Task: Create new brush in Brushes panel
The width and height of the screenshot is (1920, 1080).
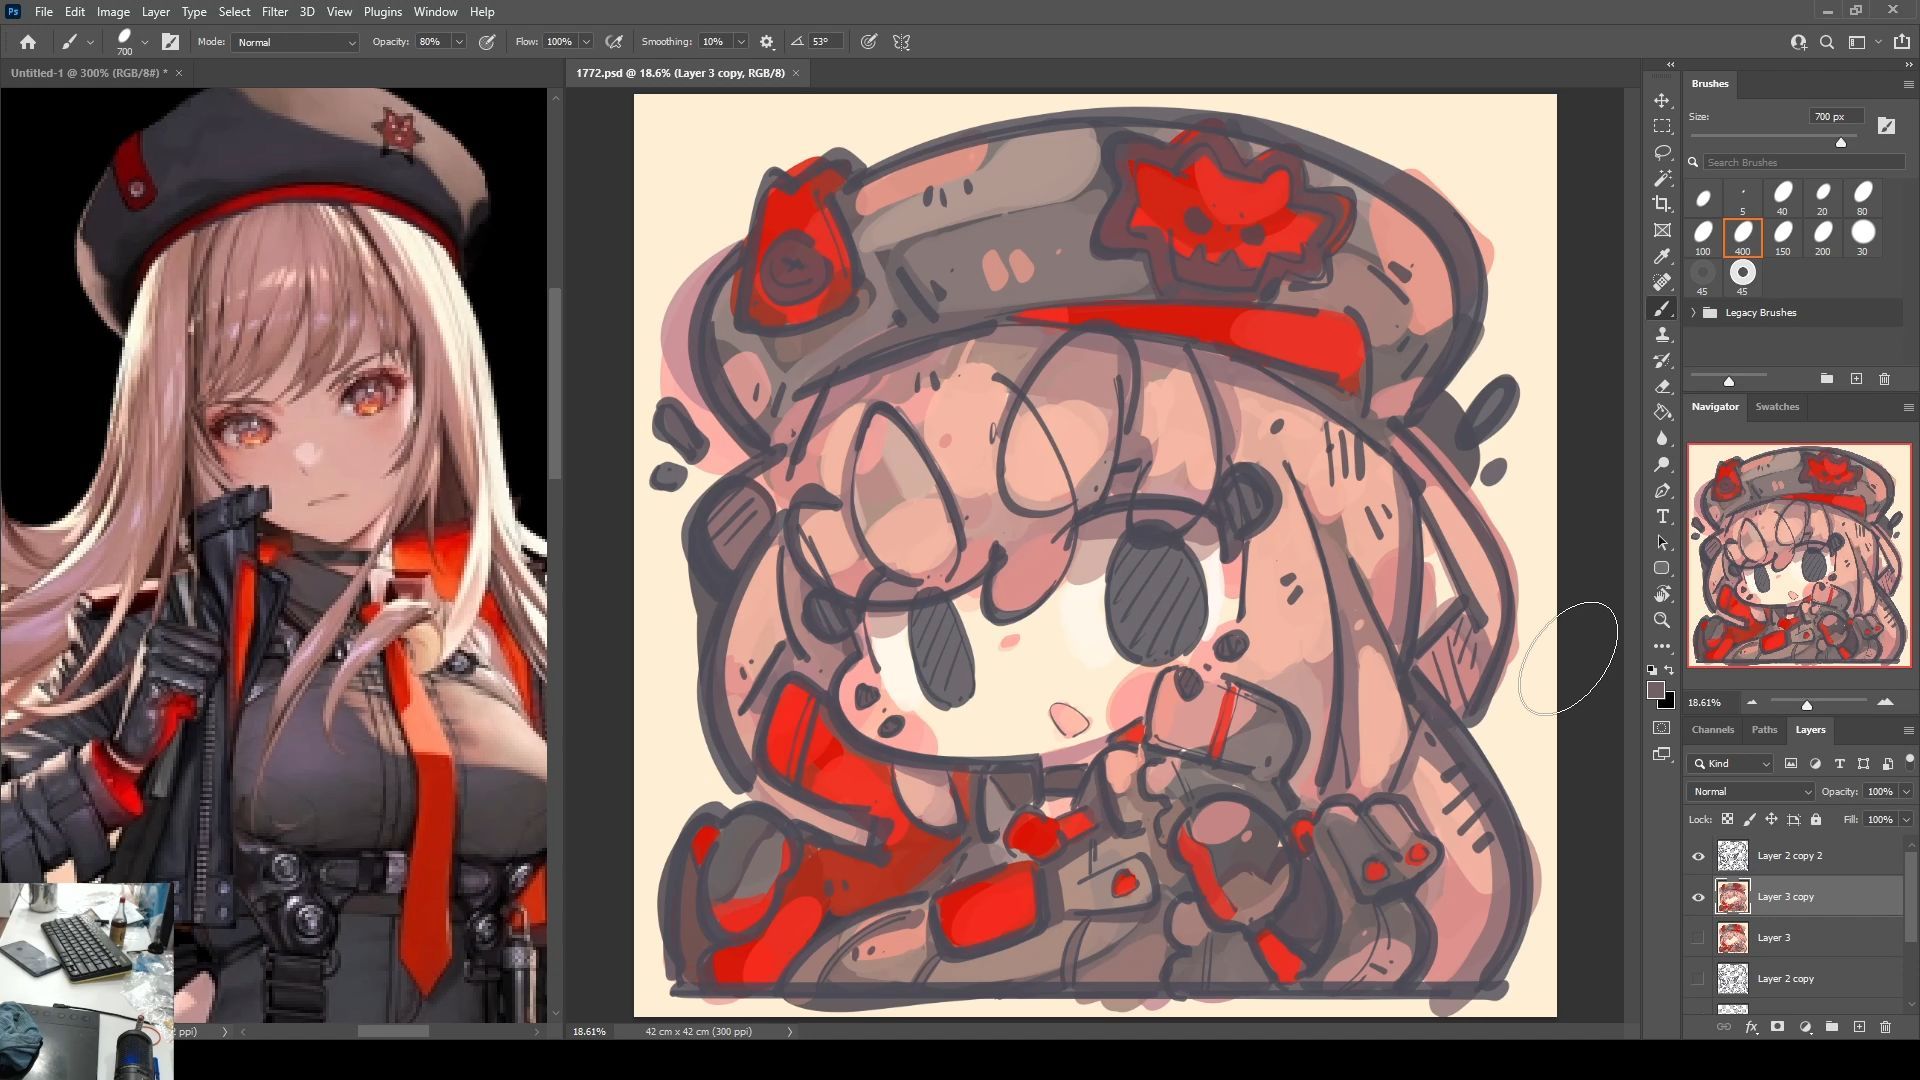Action: pyautogui.click(x=1857, y=379)
